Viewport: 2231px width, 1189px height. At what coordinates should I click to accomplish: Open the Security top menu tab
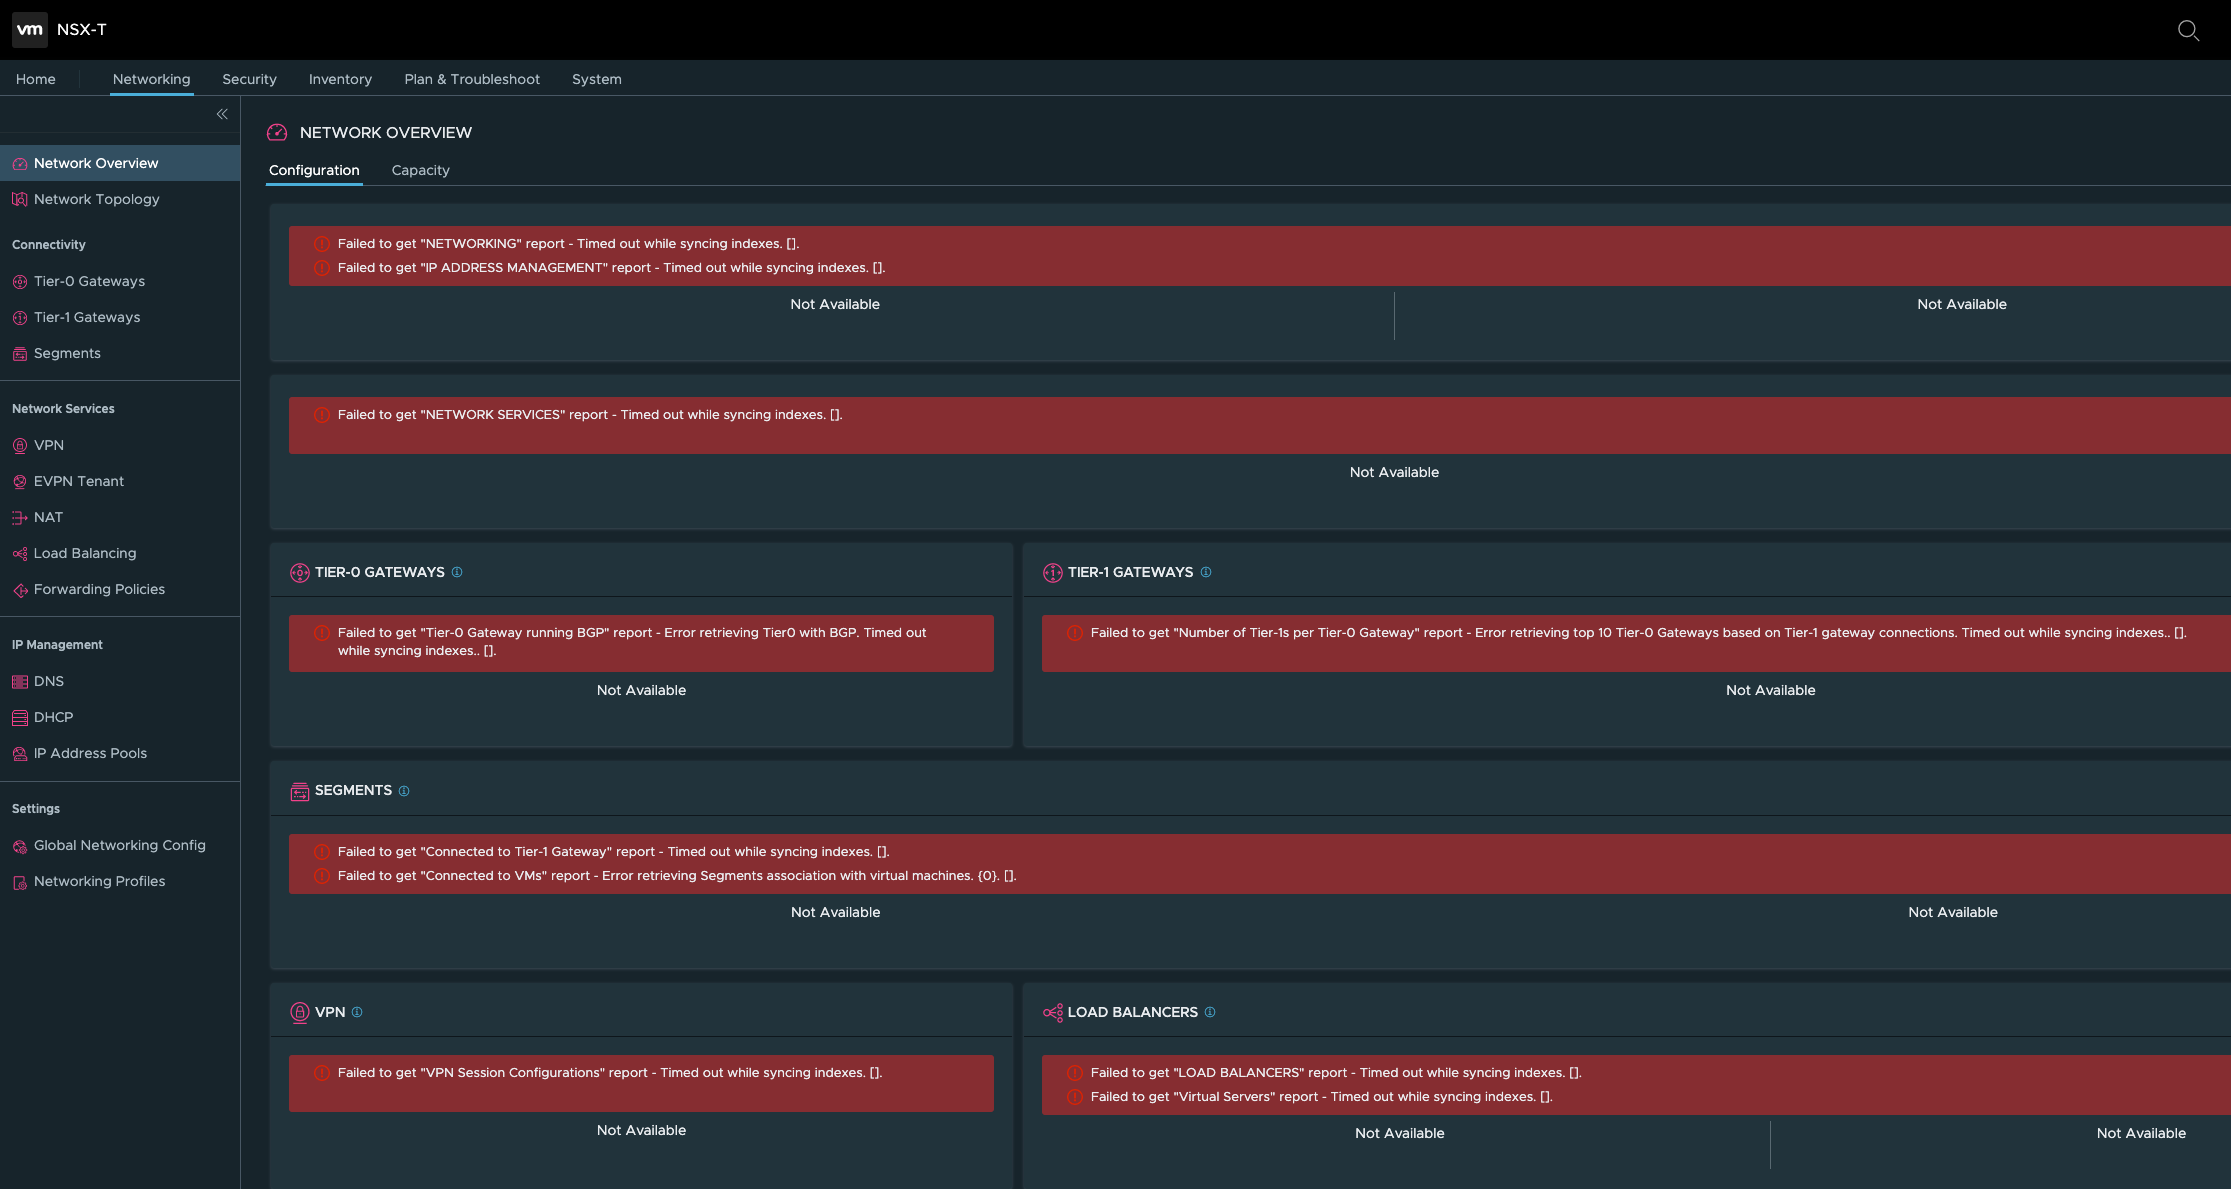click(x=250, y=79)
